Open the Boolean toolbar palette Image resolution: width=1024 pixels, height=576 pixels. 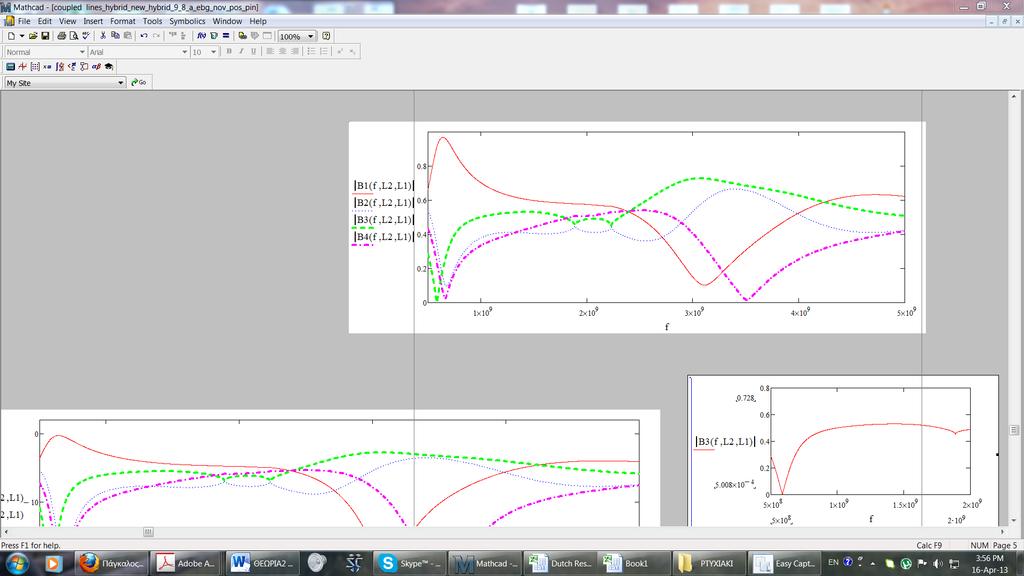point(72,67)
